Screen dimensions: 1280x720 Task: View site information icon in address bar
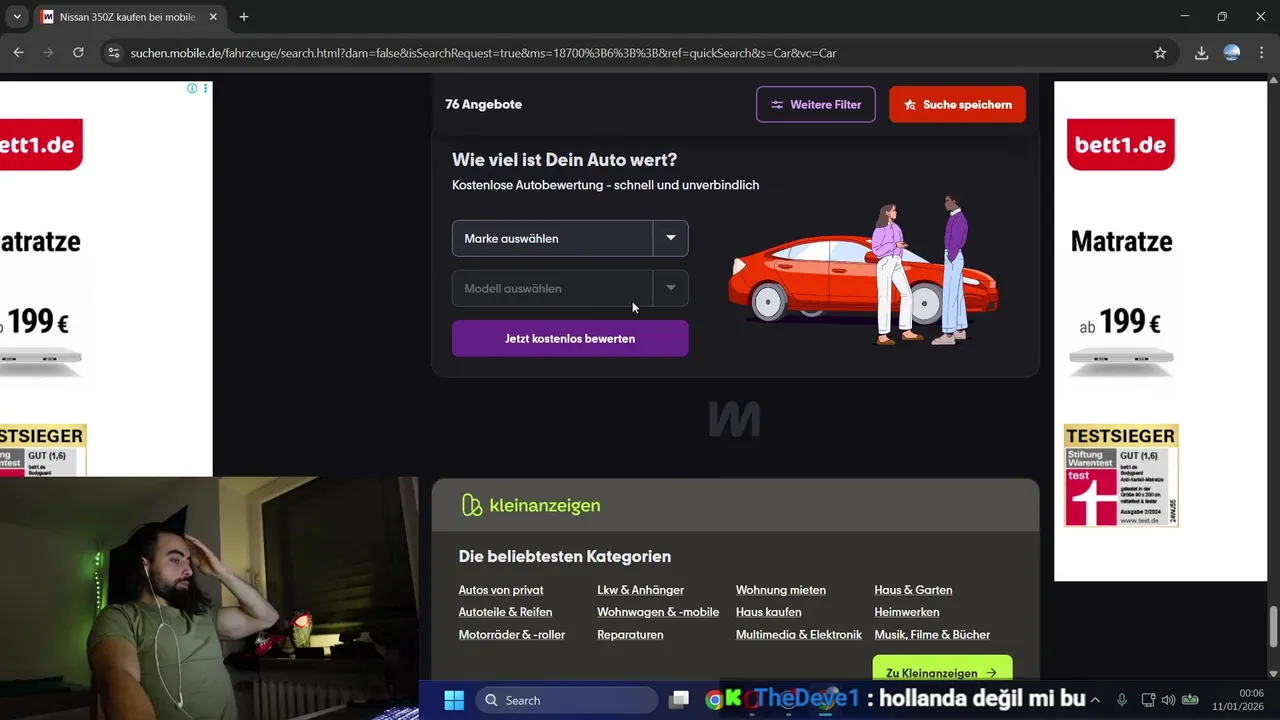click(113, 53)
